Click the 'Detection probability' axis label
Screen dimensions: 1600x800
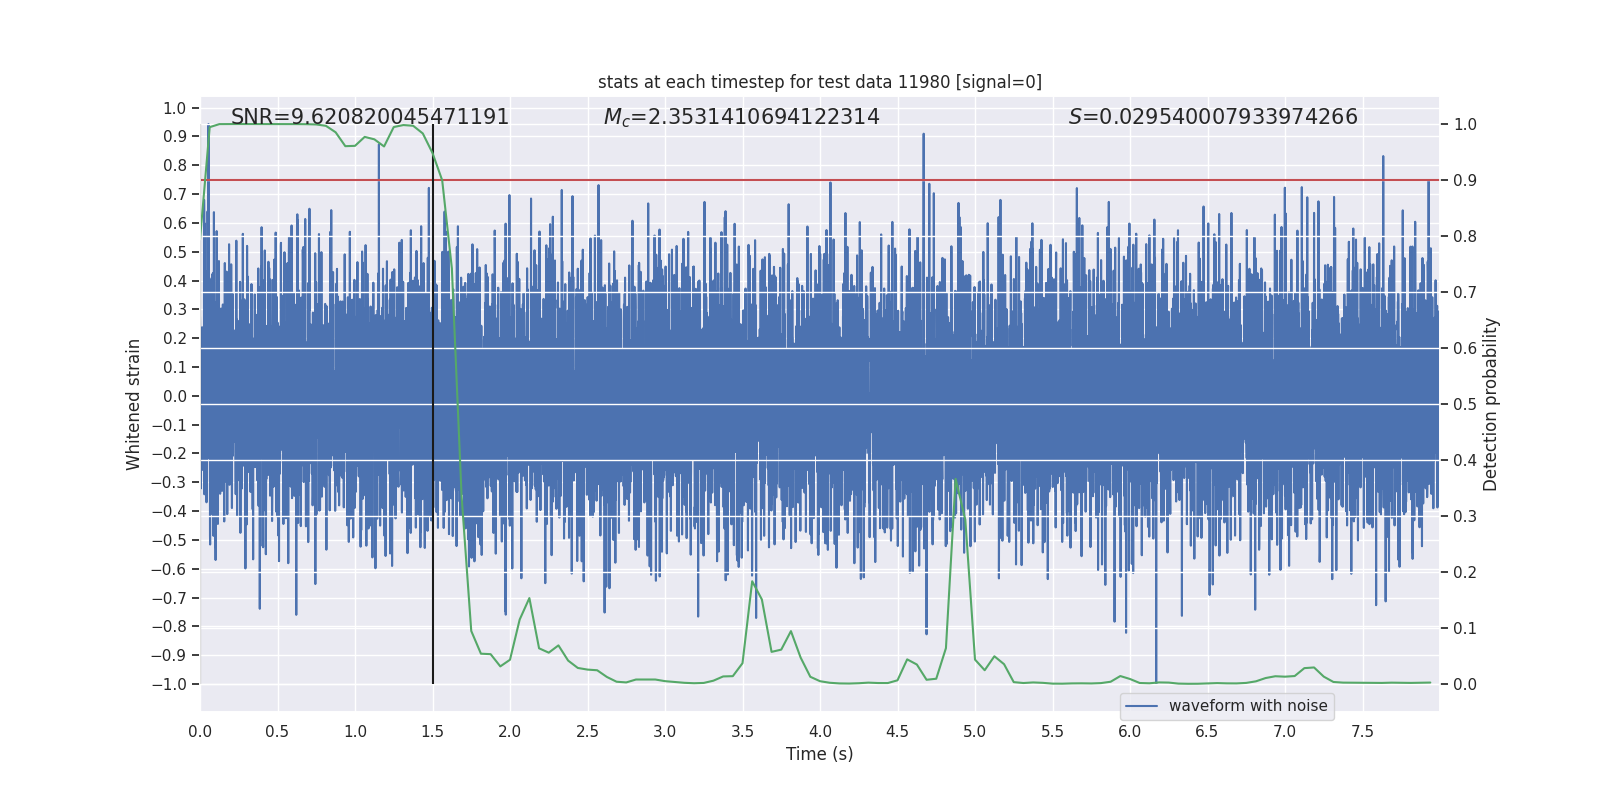click(x=1491, y=404)
